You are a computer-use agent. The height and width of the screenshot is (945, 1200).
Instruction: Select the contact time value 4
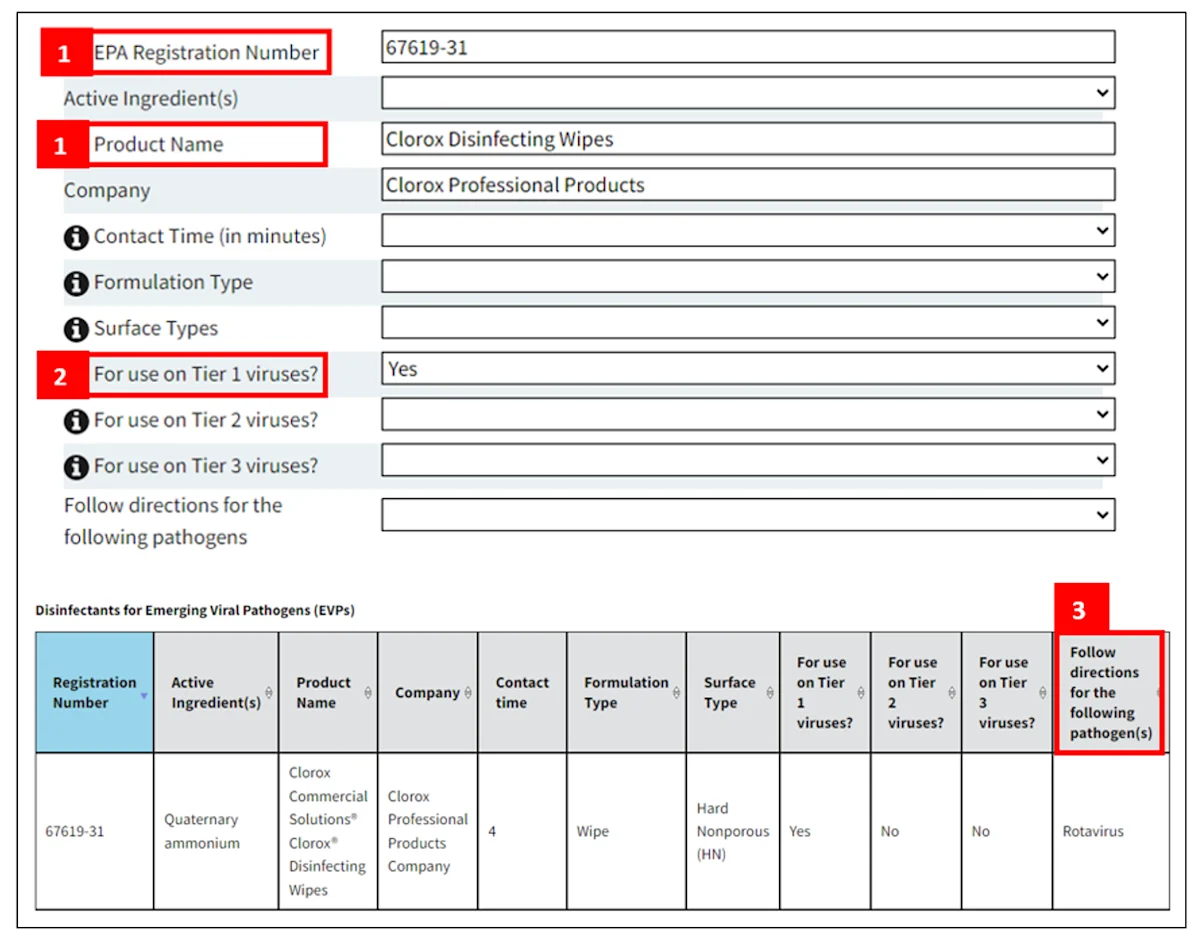522,831
